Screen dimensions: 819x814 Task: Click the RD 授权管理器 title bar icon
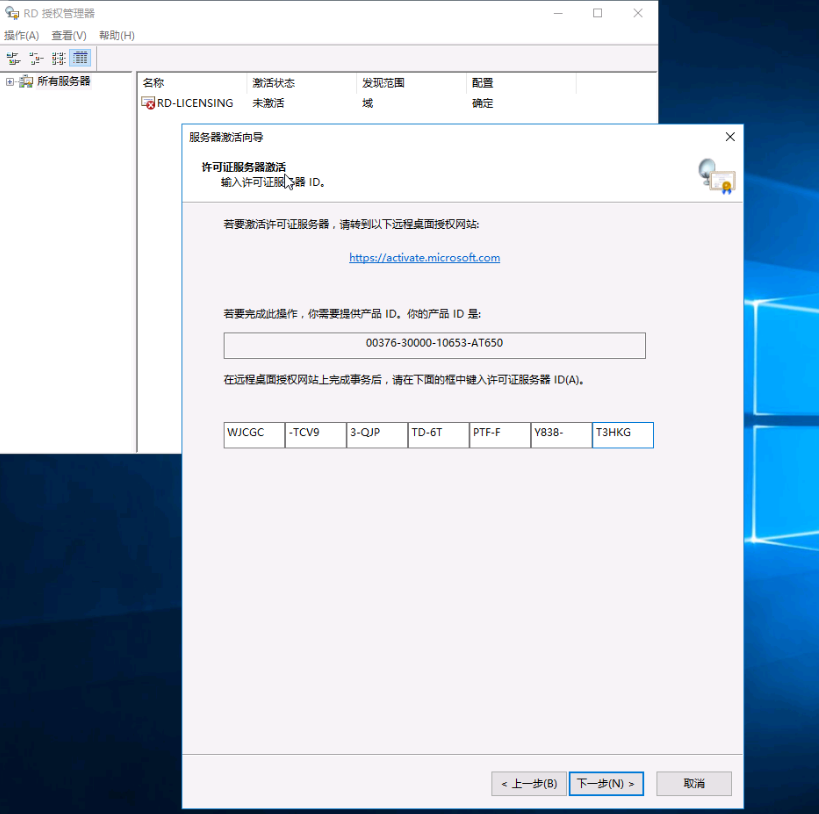[x=11, y=13]
